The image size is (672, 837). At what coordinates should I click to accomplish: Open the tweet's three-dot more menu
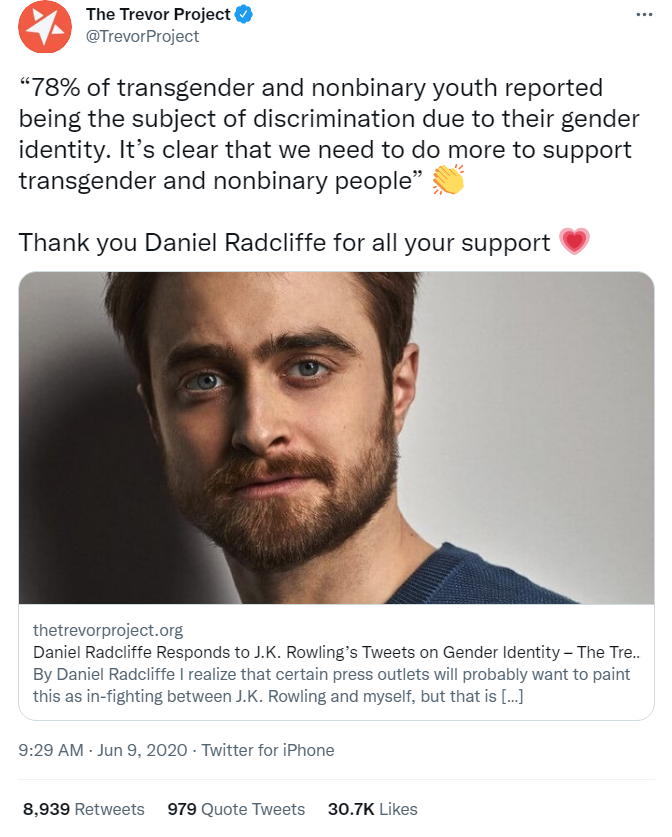coord(643,16)
